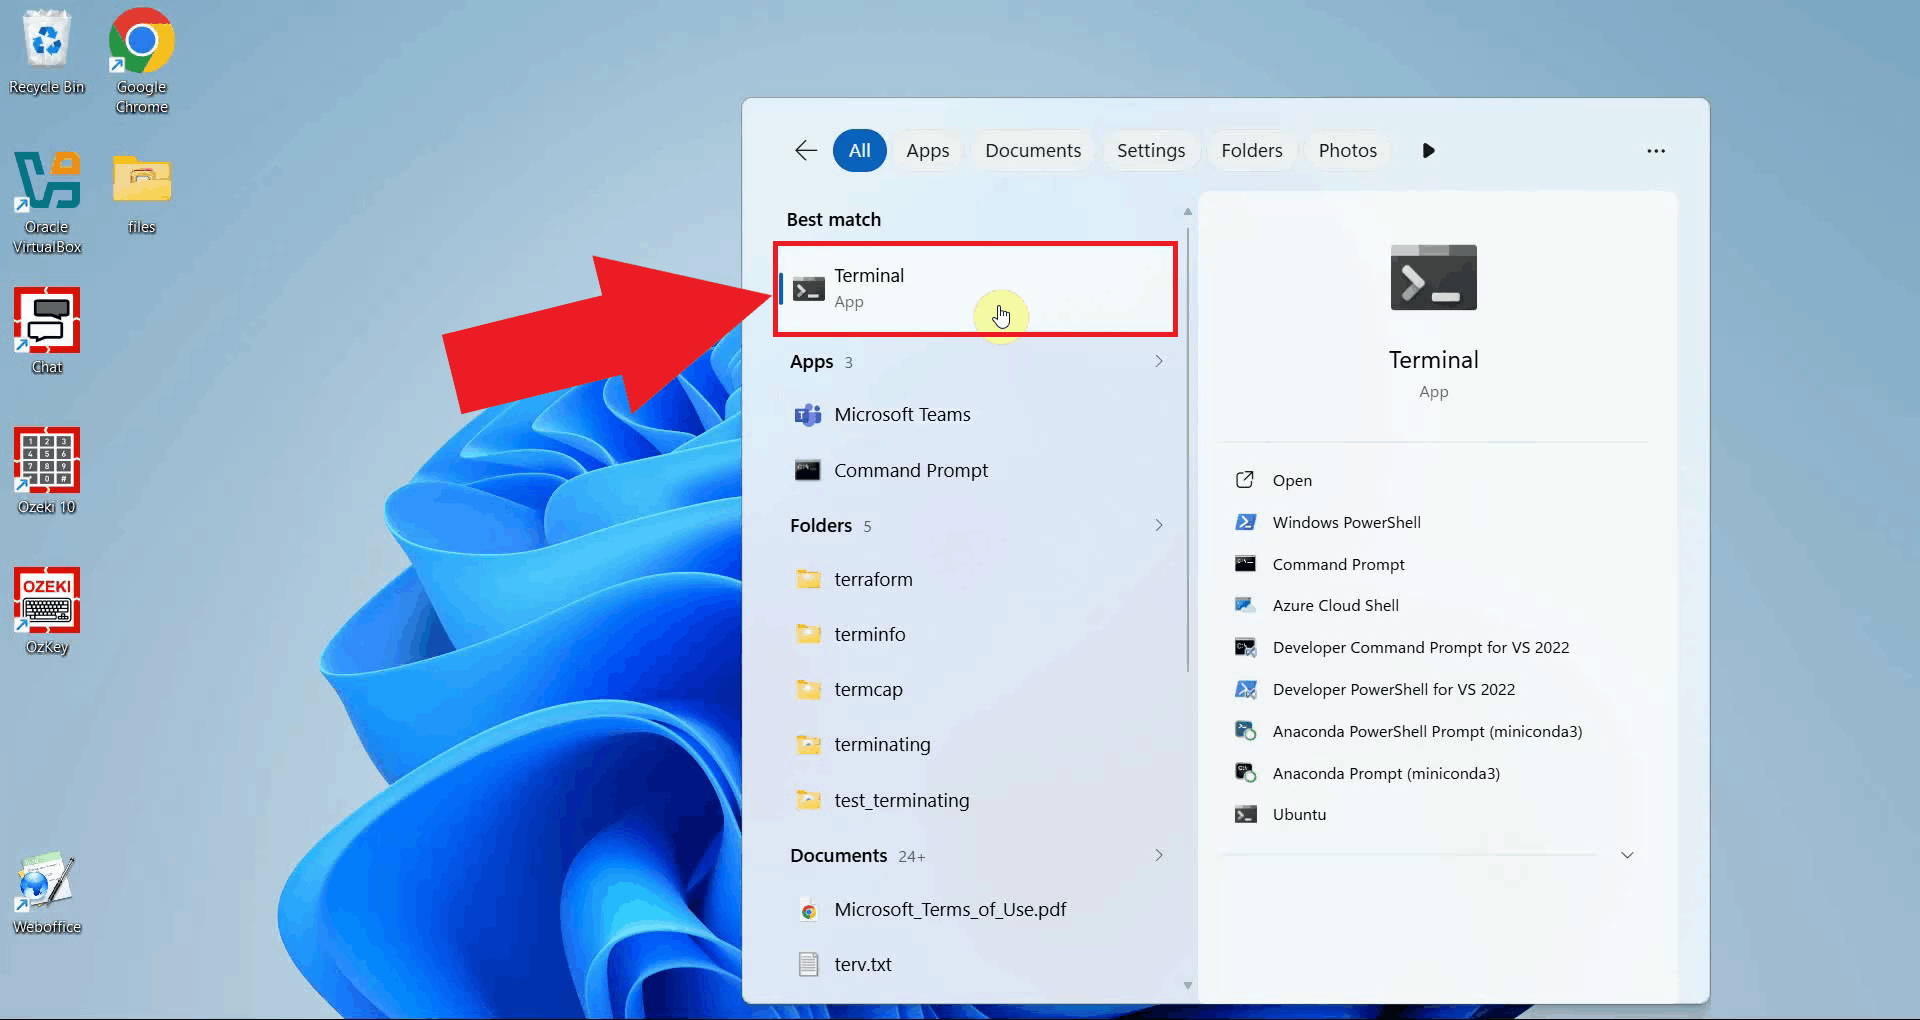Expand the Apps results section chevron
Viewport: 1920px width, 1020px height.
tap(1159, 361)
